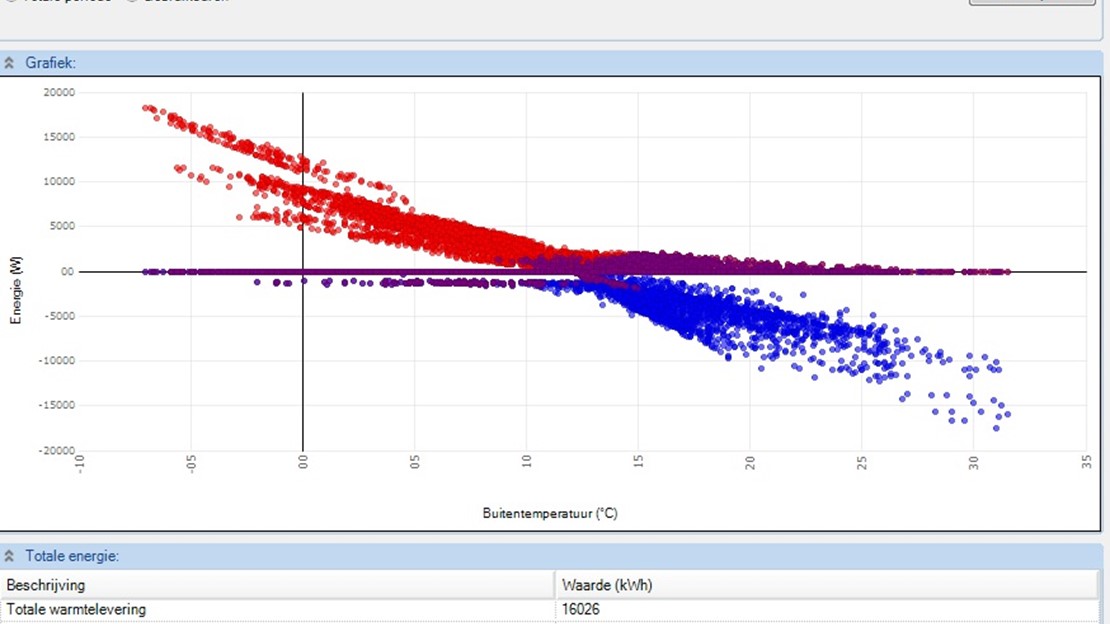Click the 35 tick label on x-axis
This screenshot has height=624, width=1110.
[x=1085, y=464]
